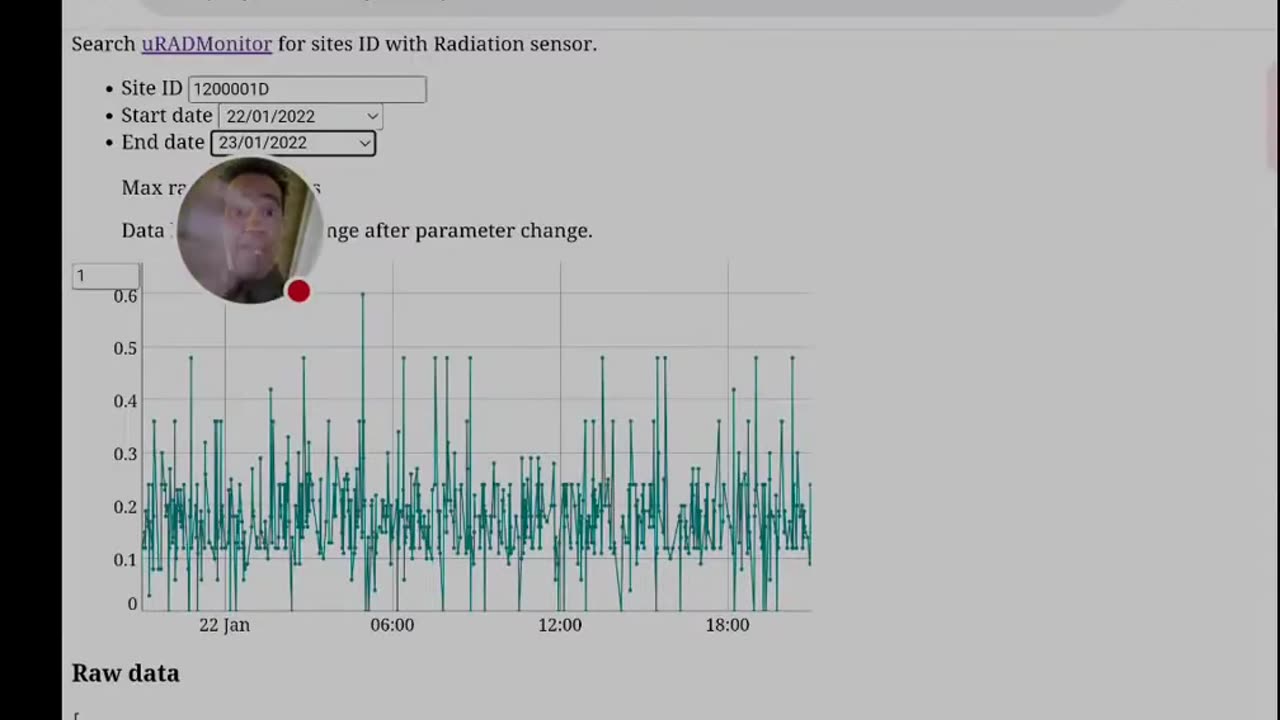Click the '12:00' axis label
This screenshot has width=1280, height=720.
(x=560, y=625)
